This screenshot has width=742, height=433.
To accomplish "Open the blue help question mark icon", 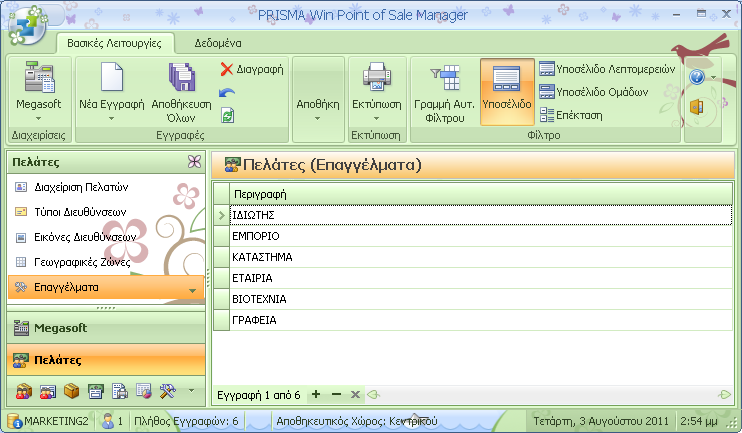I will click(x=697, y=77).
